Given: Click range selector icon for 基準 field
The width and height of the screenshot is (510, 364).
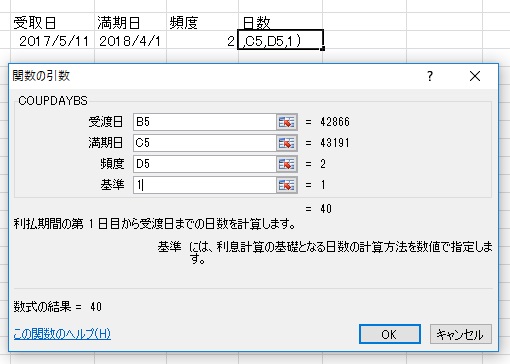Looking at the screenshot, I should coord(287,185).
